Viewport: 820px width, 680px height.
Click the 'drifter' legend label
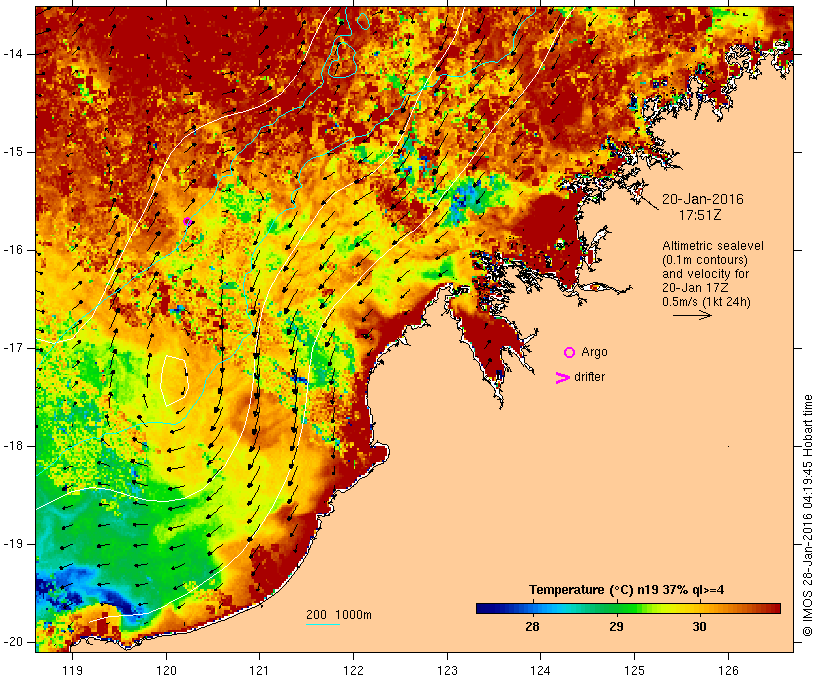pos(589,377)
